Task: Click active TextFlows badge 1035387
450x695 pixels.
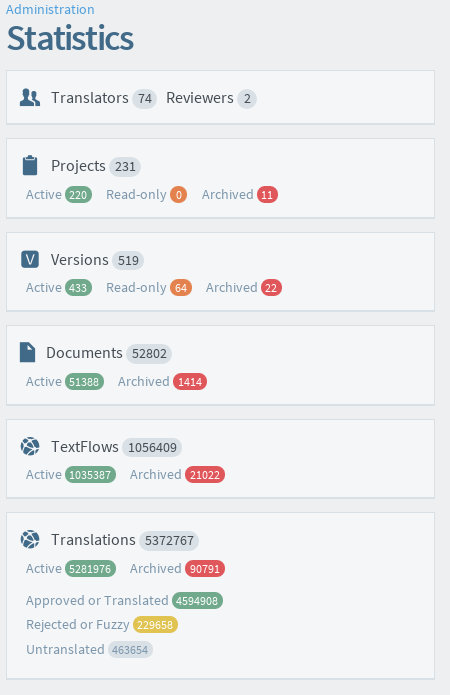Action: [x=90, y=475]
